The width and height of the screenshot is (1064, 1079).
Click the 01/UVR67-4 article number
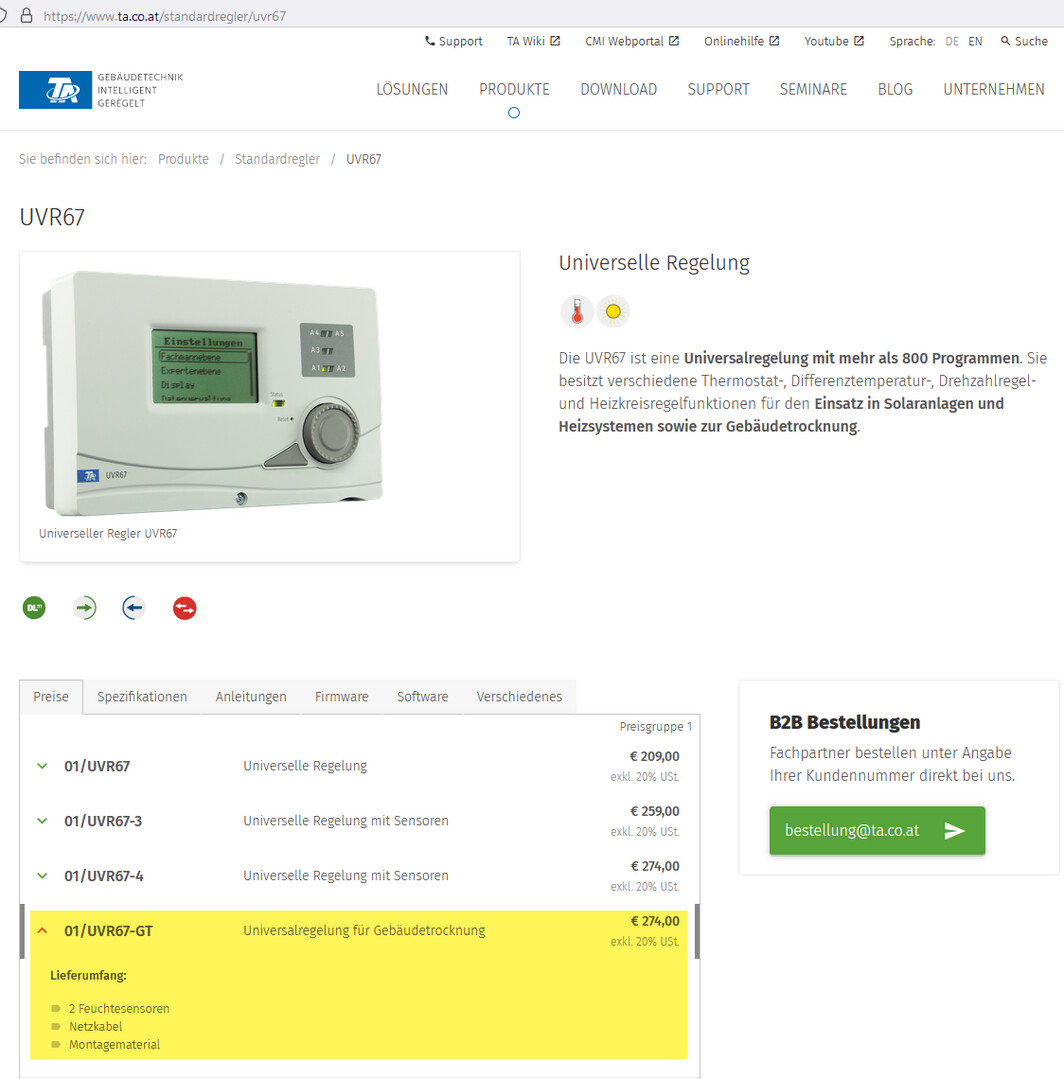coord(104,876)
